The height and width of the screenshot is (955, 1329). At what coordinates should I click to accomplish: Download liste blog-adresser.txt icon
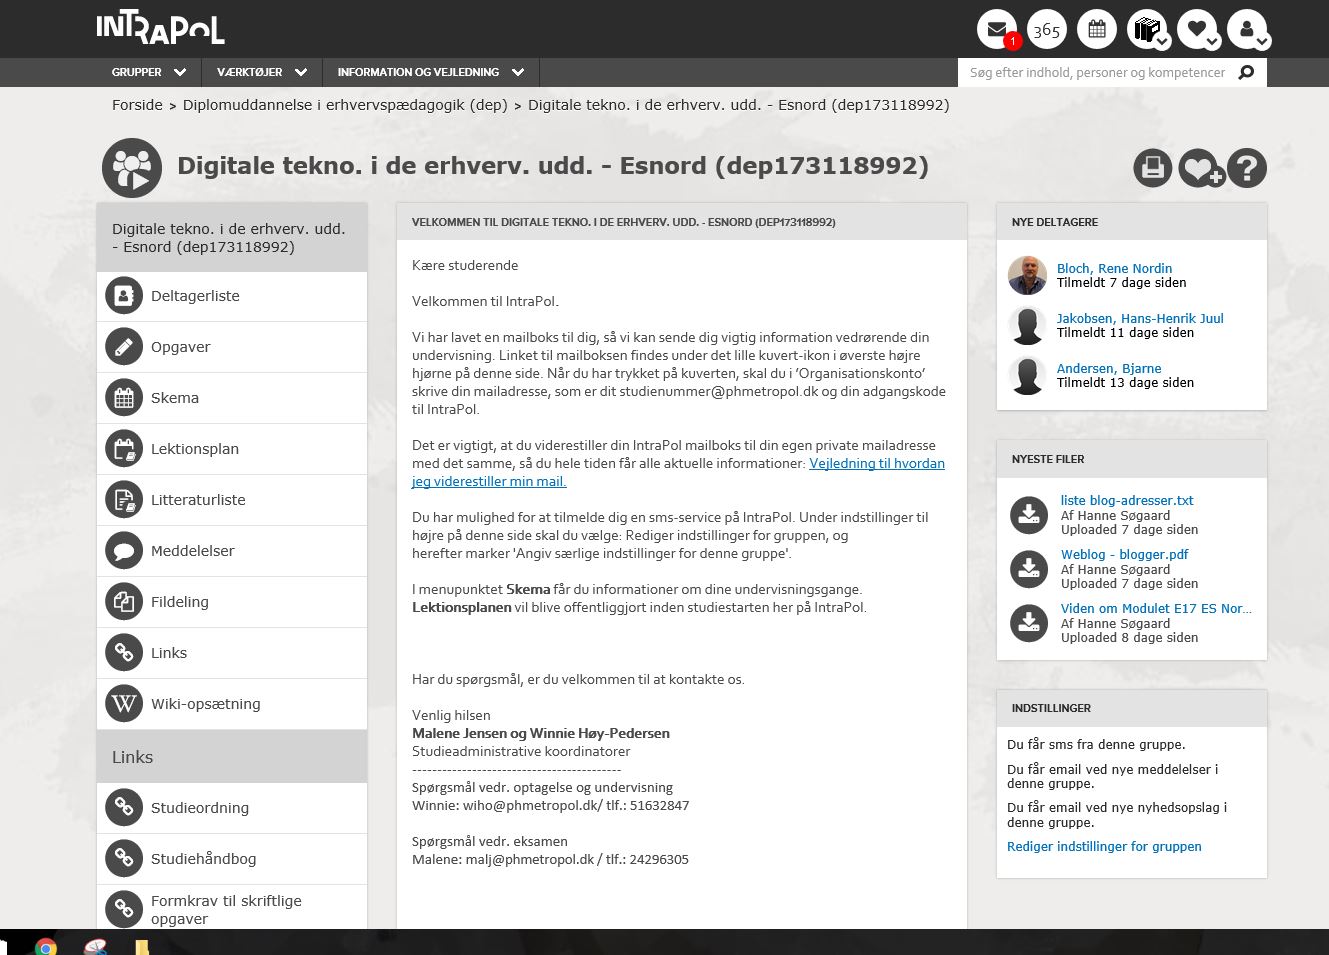click(1028, 514)
